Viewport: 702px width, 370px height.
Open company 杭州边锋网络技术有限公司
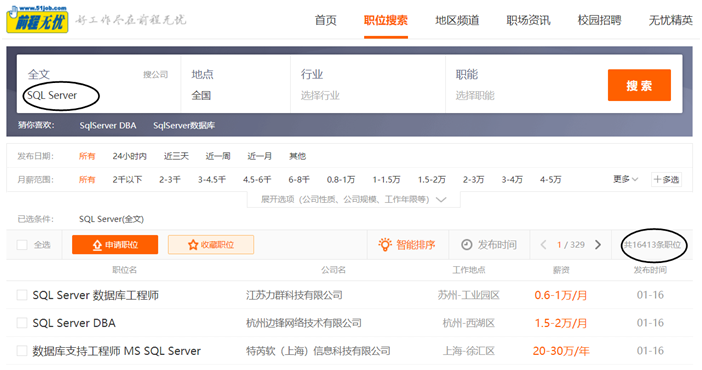pos(304,323)
